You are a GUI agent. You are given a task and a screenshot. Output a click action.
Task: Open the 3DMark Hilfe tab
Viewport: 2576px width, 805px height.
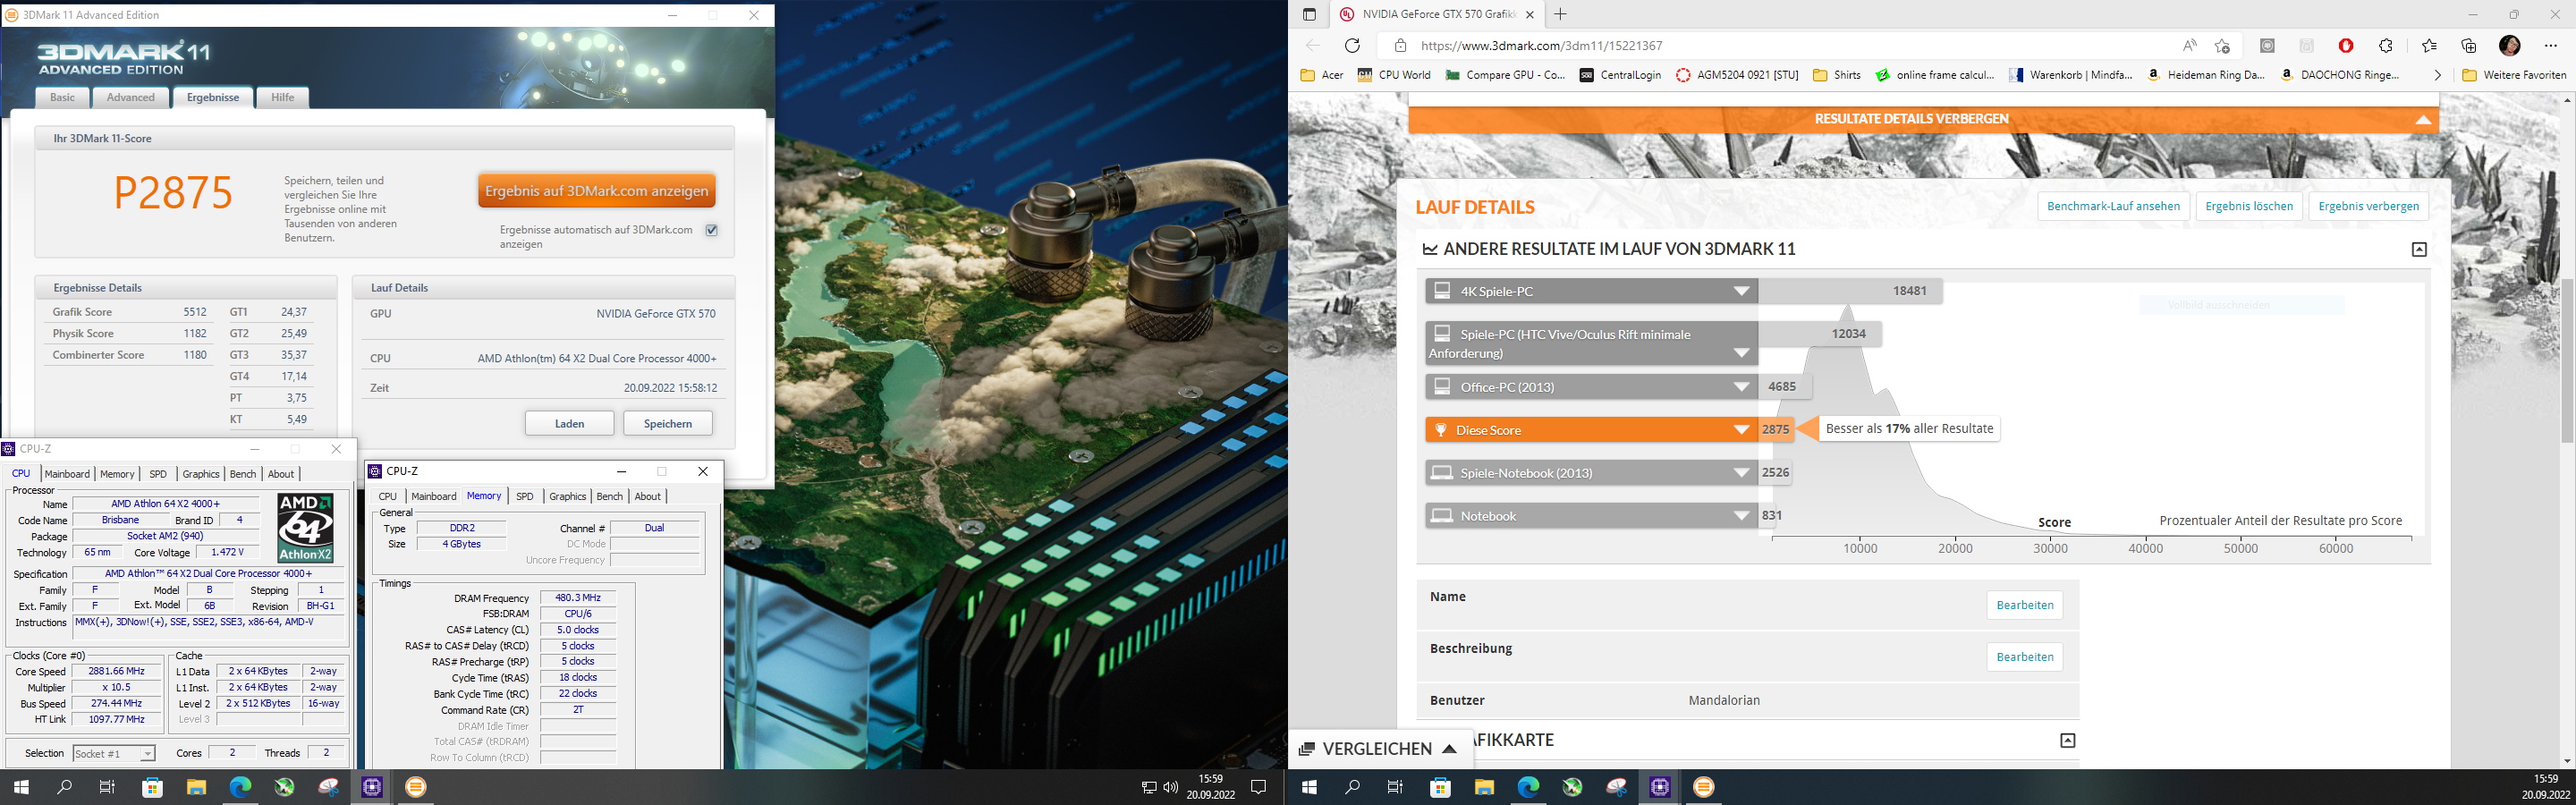click(283, 97)
